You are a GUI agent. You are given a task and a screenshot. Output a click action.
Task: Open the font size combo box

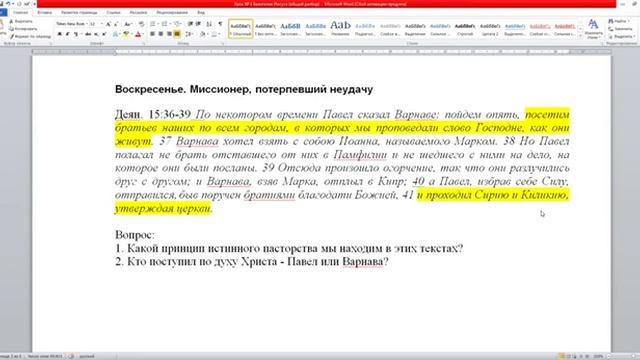tap(96, 24)
